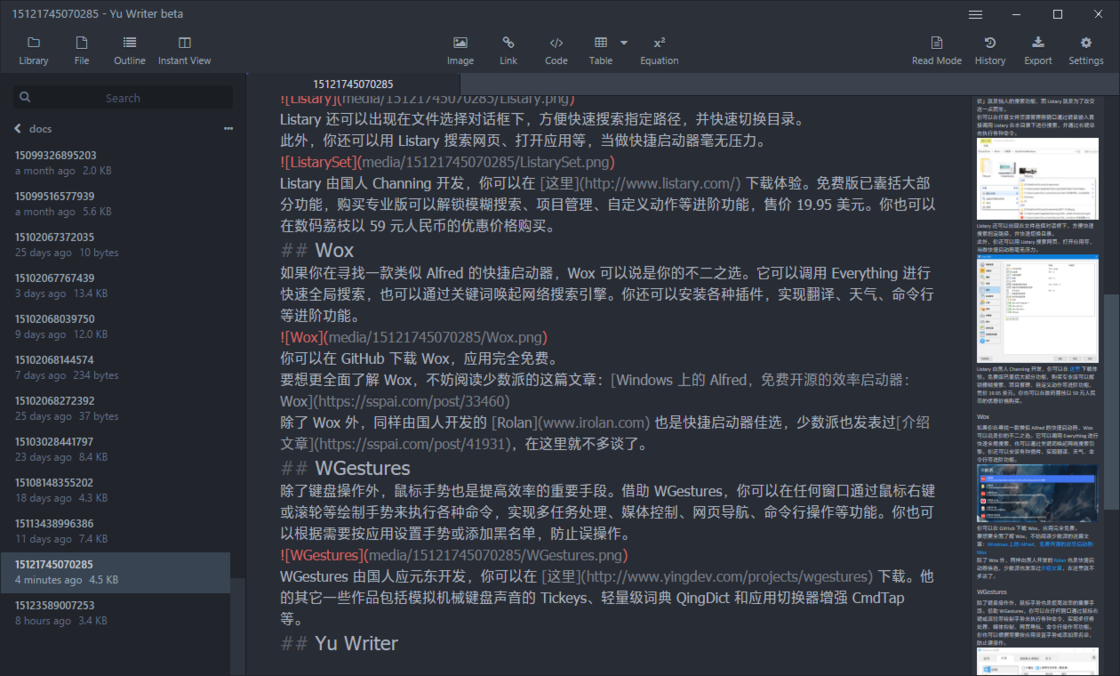The image size is (1120, 676).
Task: Click the listary.com link in editor
Action: [661, 184]
